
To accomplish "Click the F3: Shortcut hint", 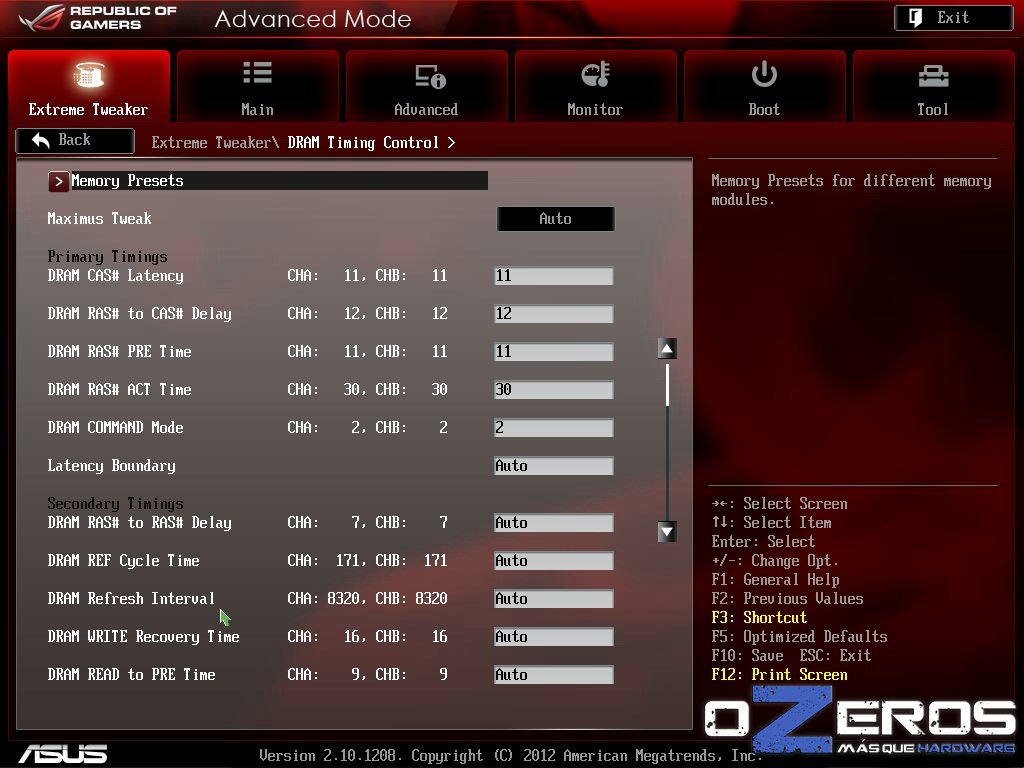I will point(759,617).
